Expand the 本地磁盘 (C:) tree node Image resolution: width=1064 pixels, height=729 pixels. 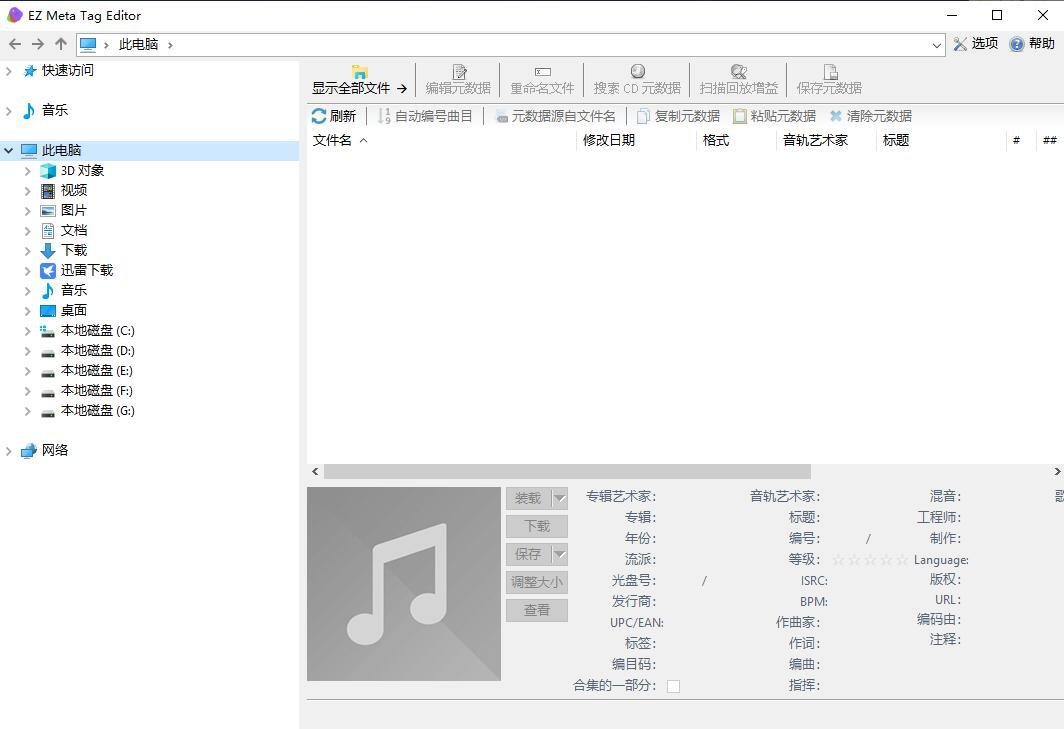[x=28, y=331]
